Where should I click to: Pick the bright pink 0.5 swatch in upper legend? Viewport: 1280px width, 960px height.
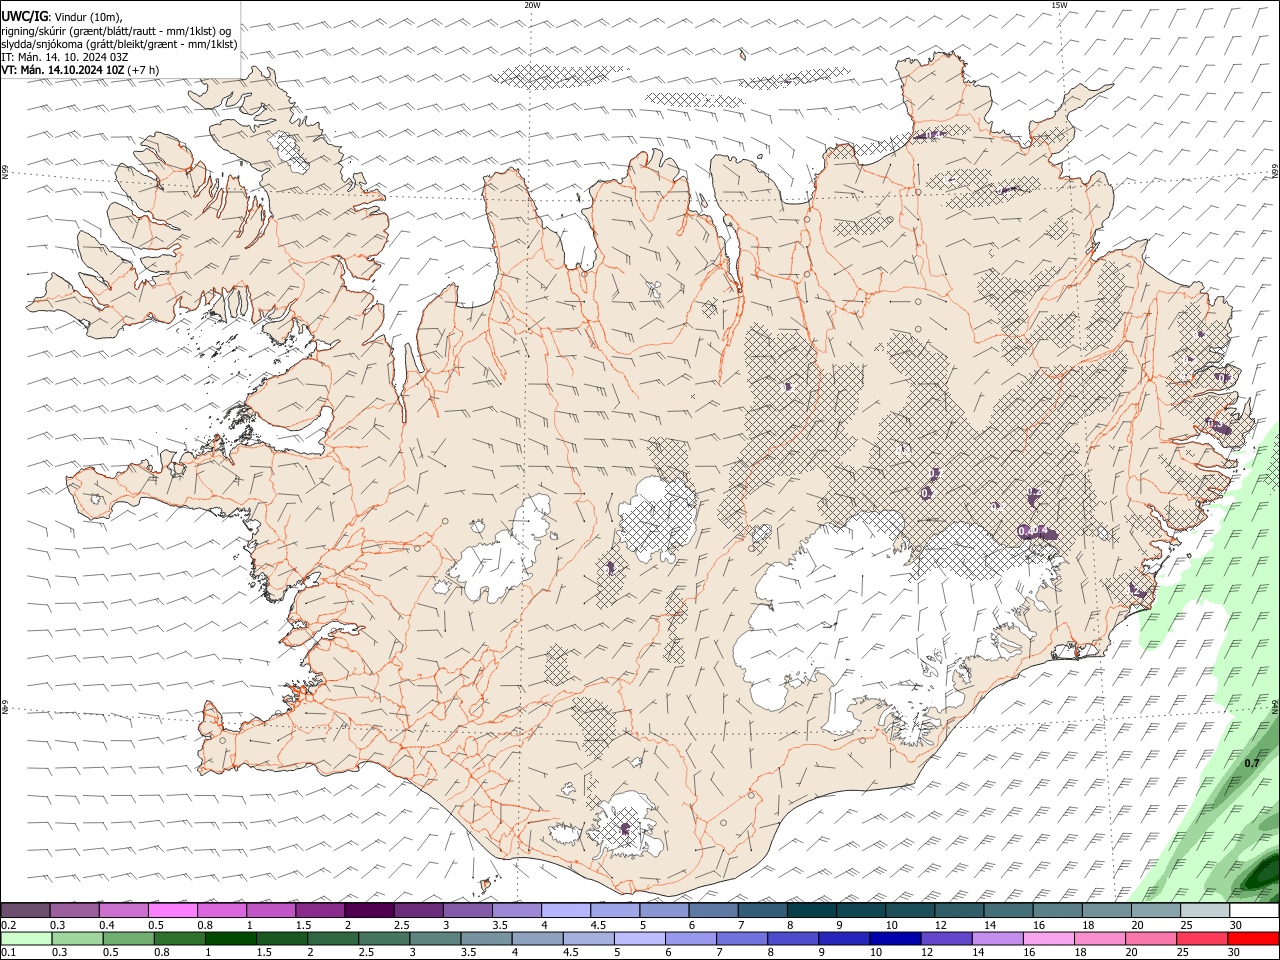click(x=173, y=910)
